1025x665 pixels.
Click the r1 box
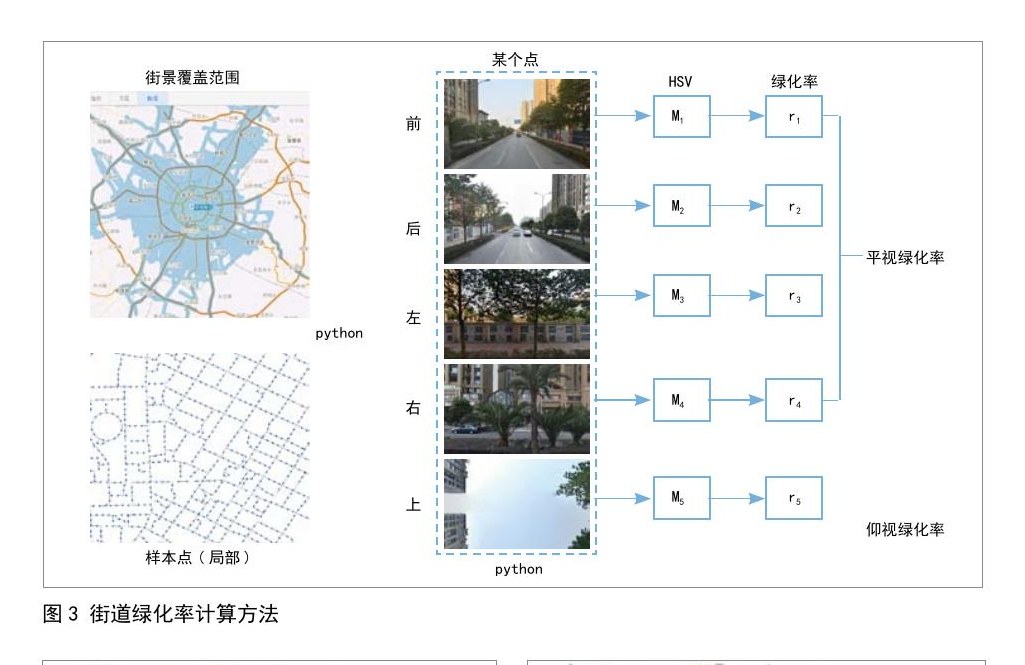pyautogui.click(x=794, y=116)
